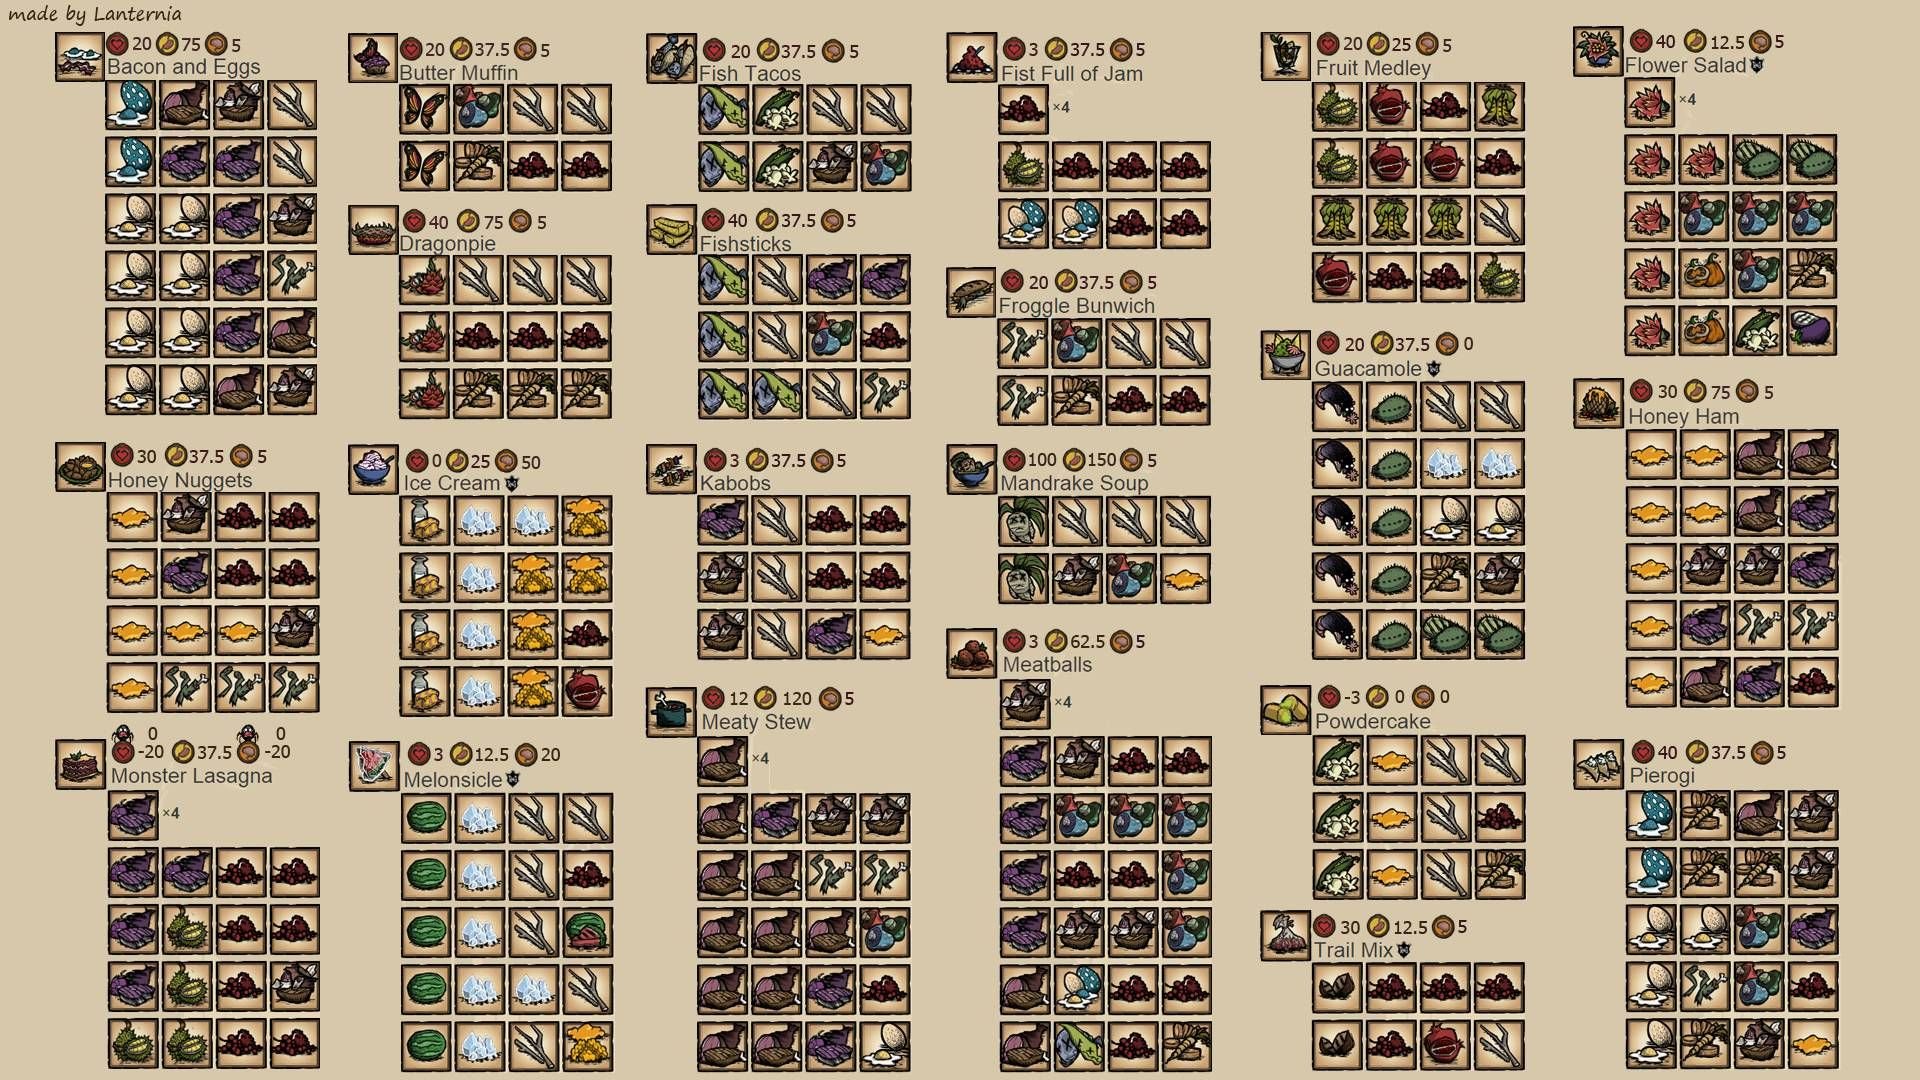Click the Powdercake recipe name
The height and width of the screenshot is (1080, 1920).
tap(1372, 721)
